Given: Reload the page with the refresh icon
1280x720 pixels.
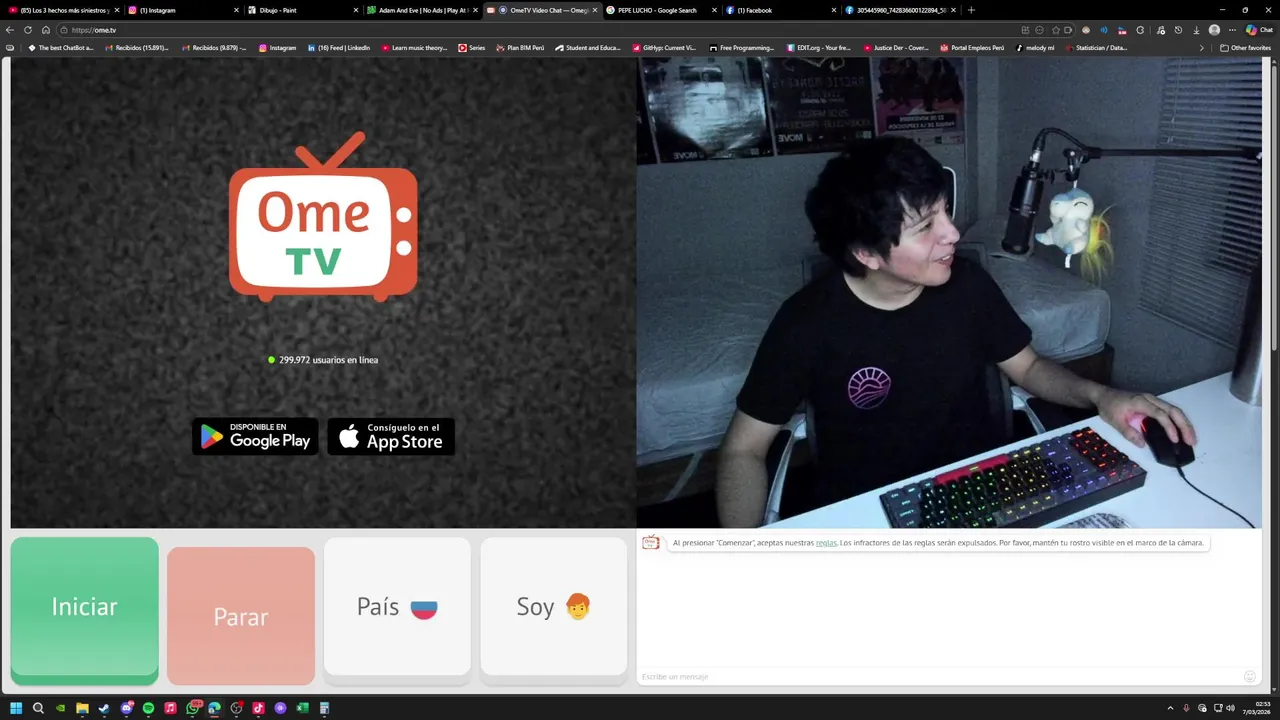Looking at the screenshot, I should tap(28, 30).
